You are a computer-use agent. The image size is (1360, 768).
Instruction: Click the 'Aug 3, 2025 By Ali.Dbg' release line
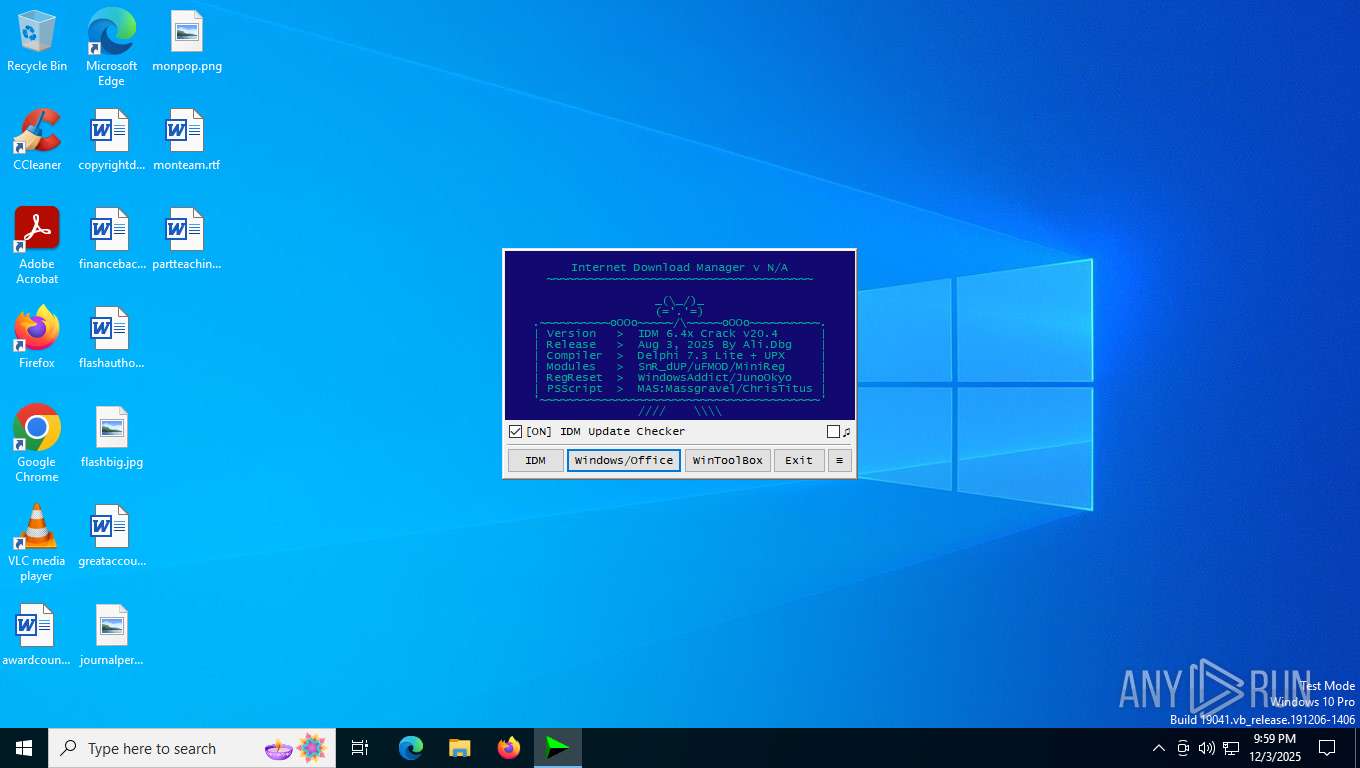pos(715,345)
